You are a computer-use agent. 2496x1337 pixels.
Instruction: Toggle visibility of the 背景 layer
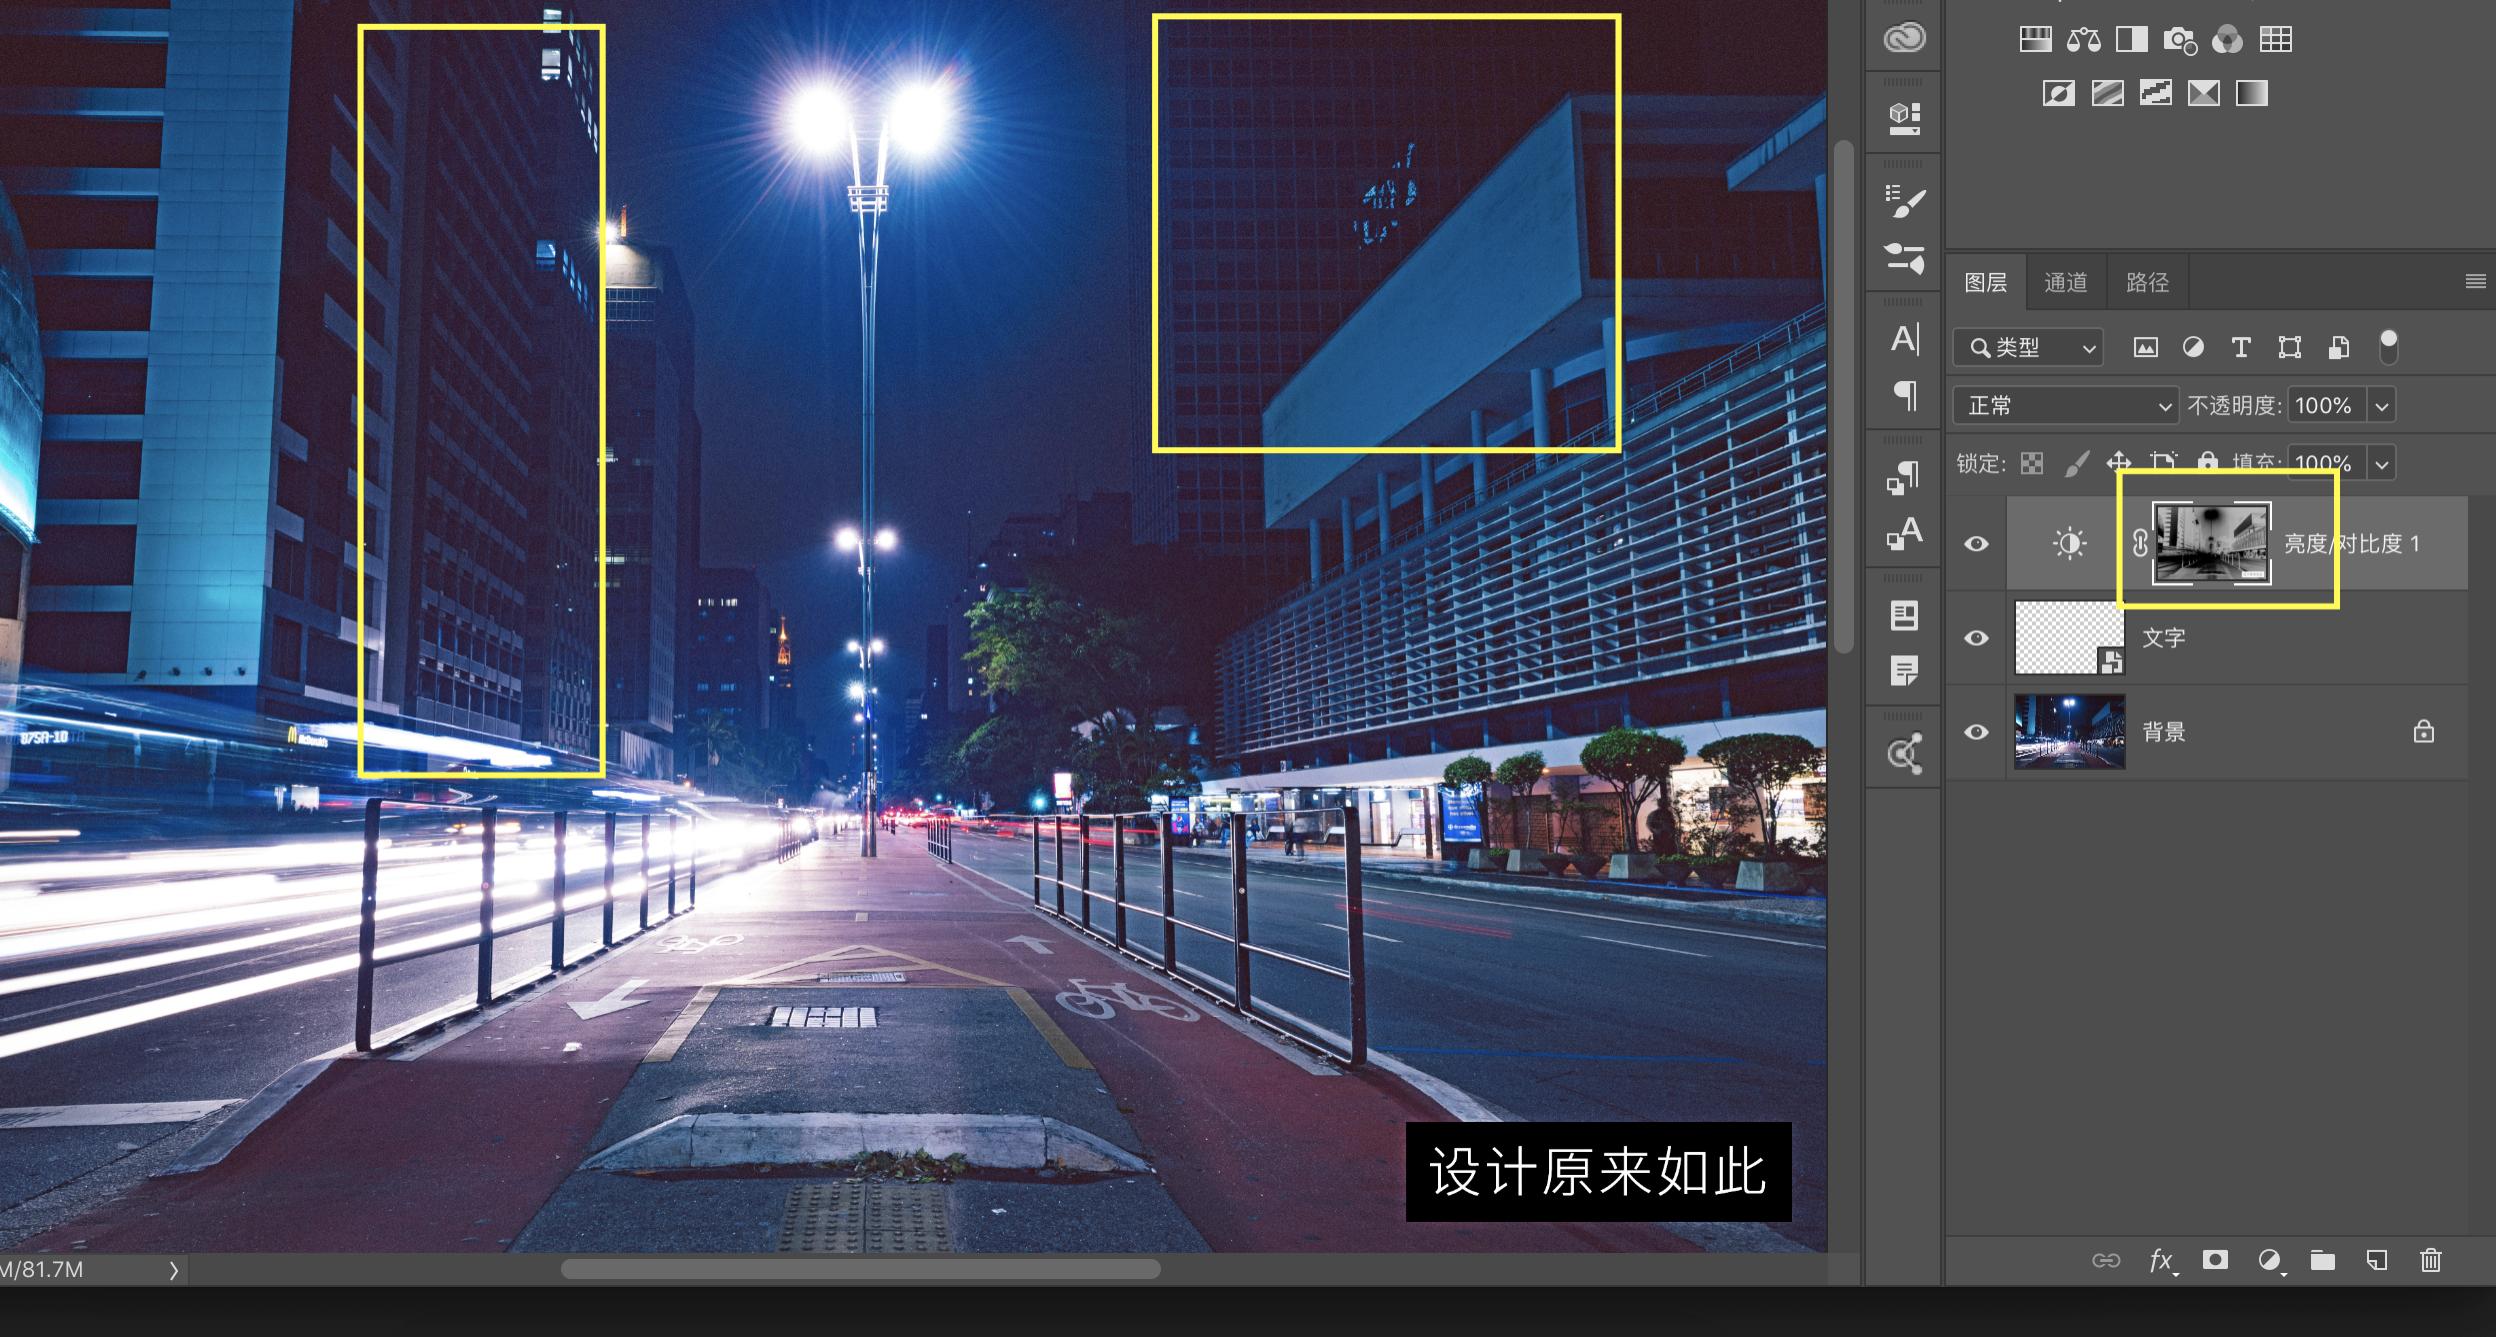pyautogui.click(x=1976, y=732)
